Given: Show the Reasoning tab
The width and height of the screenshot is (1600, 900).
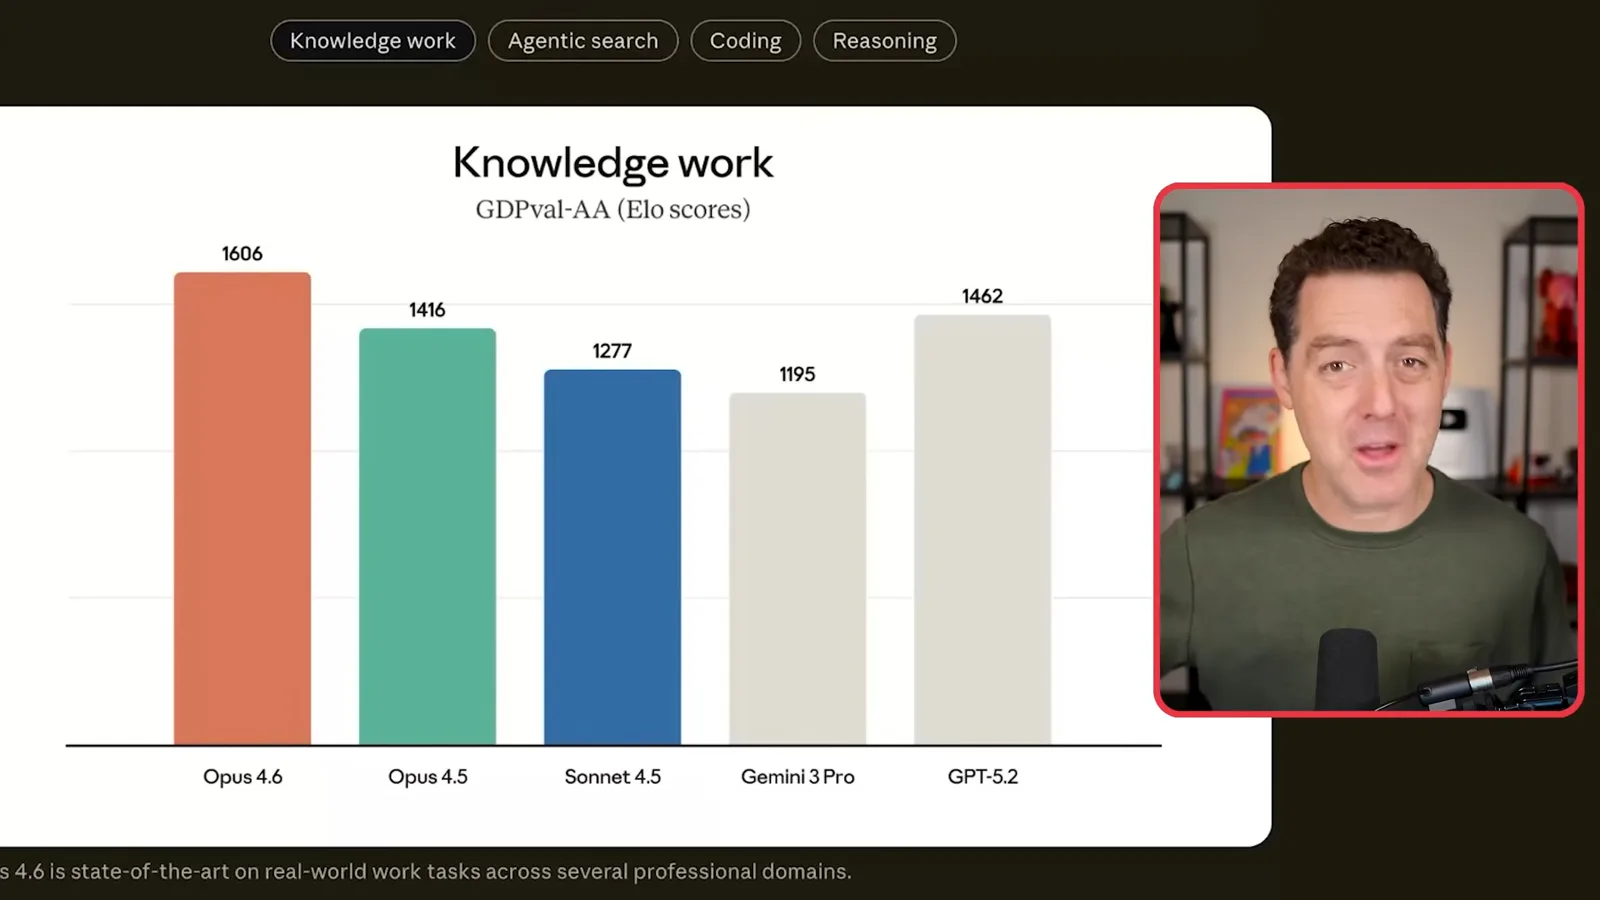Looking at the screenshot, I should [885, 41].
